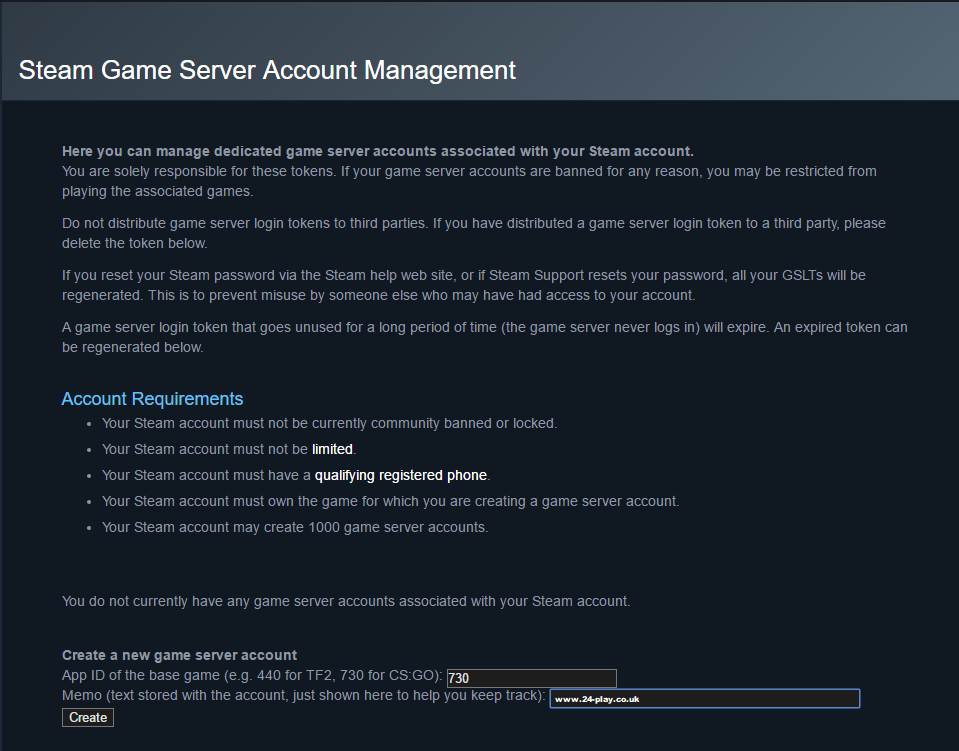The image size is (959, 751).
Task: Click the "must own the game" requirement line
Action: [391, 501]
